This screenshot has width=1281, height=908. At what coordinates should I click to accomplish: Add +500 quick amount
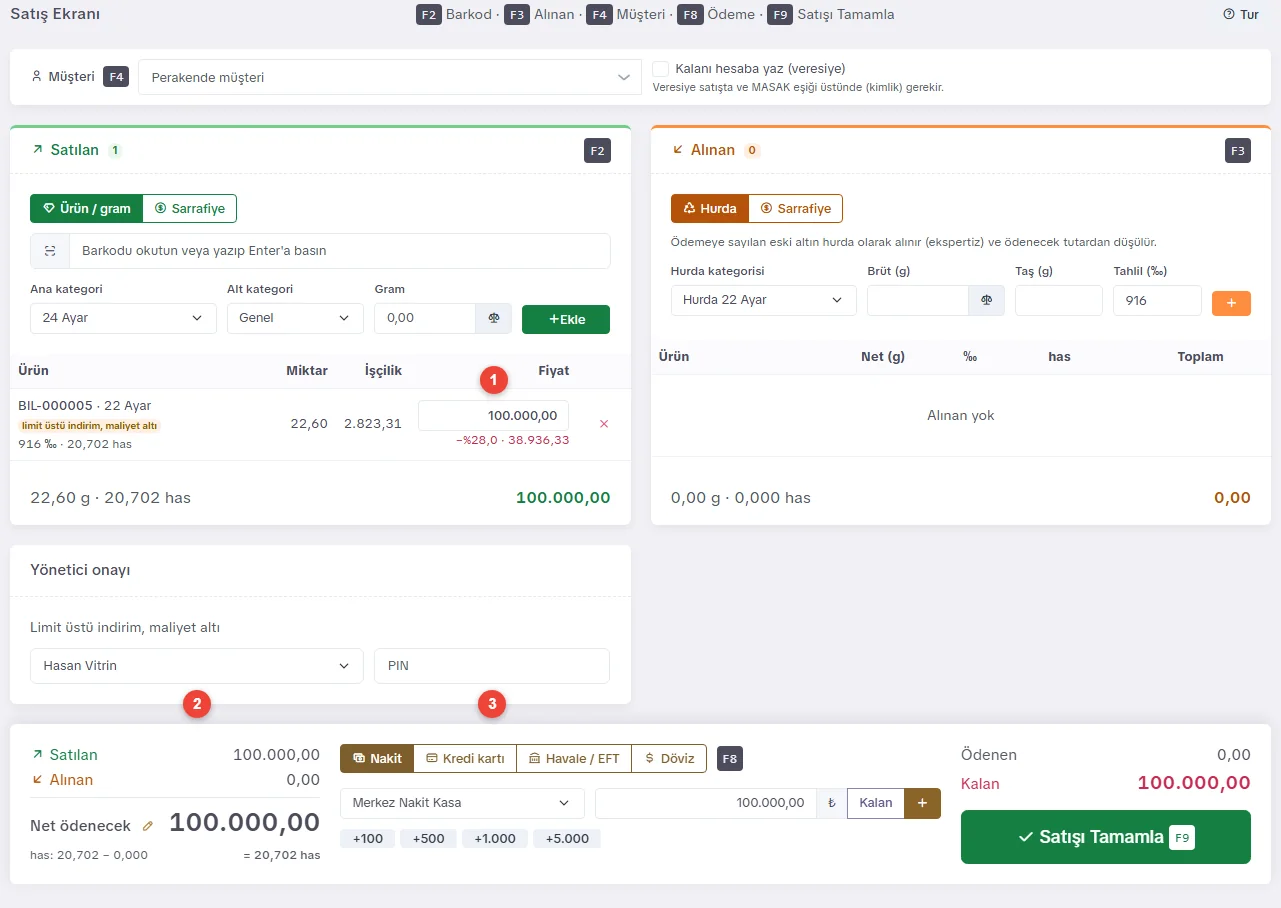(x=429, y=838)
